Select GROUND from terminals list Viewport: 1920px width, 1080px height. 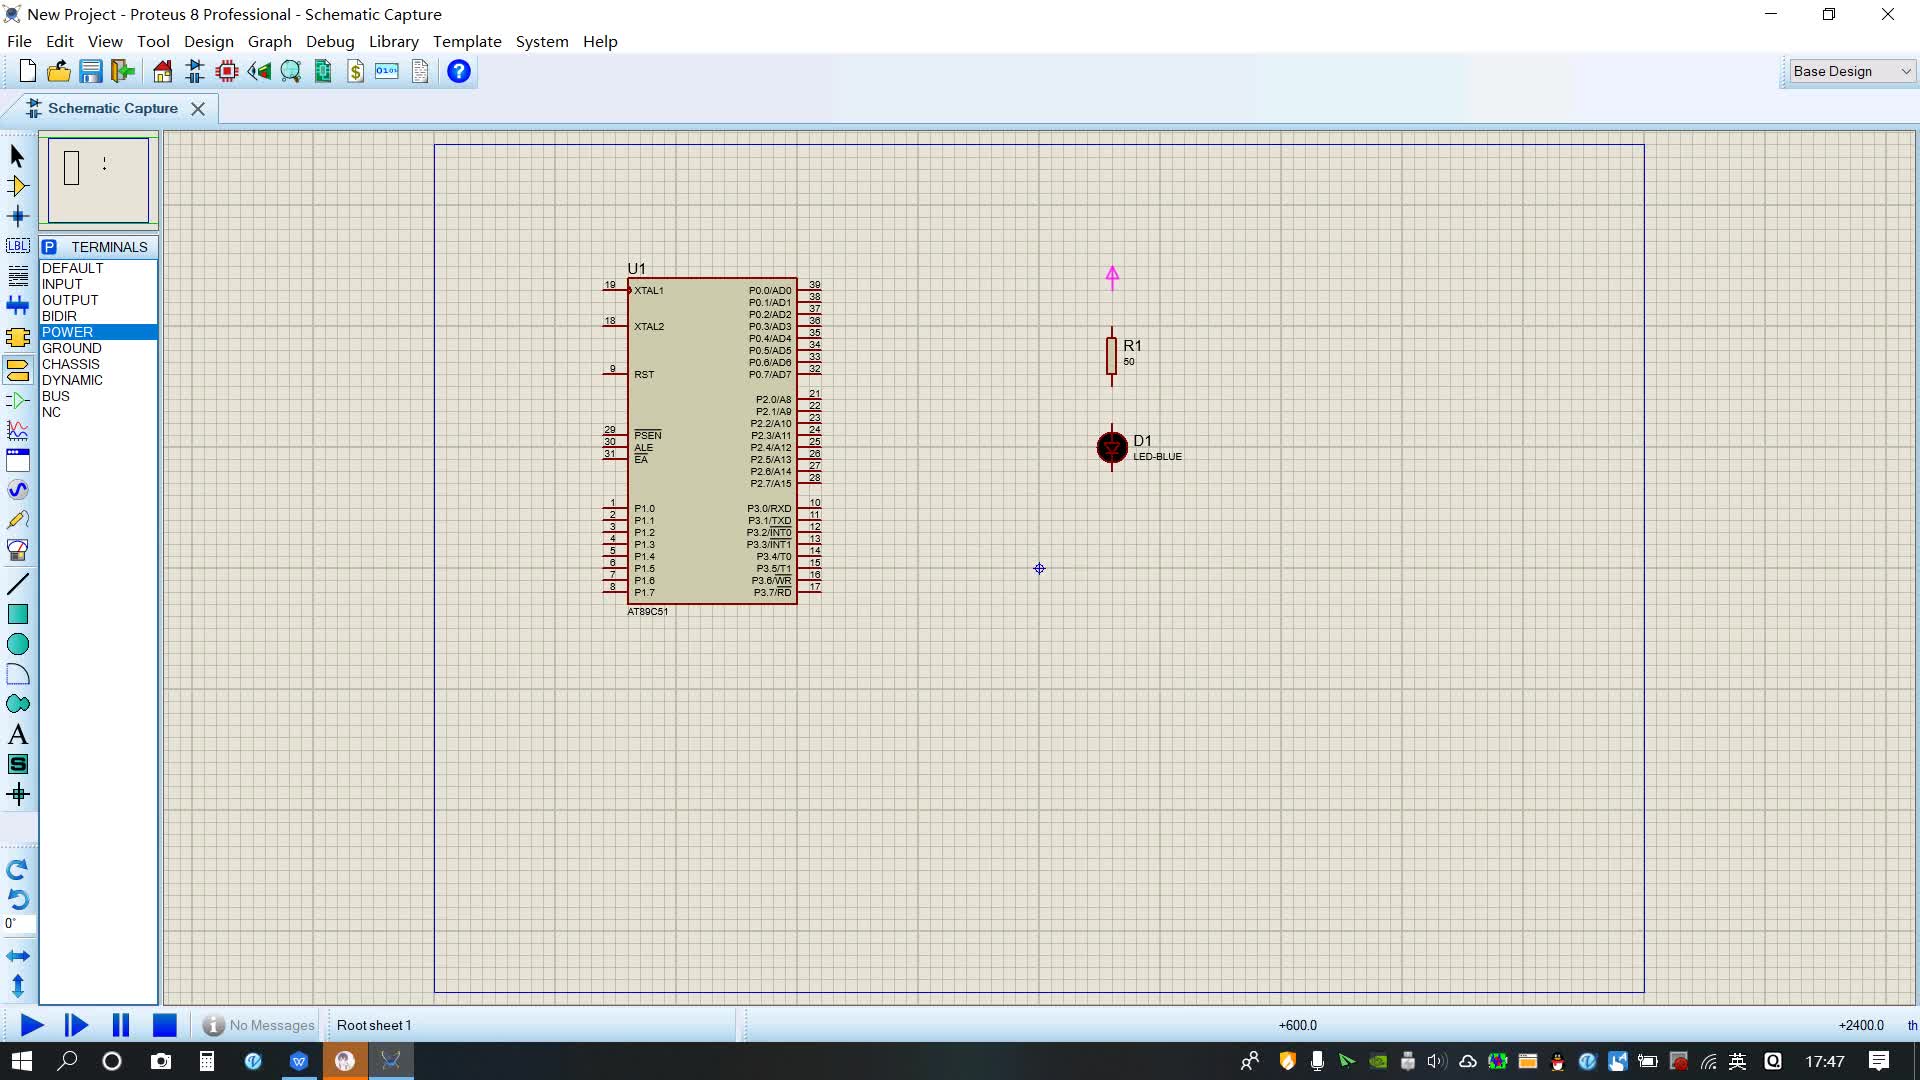[72, 348]
